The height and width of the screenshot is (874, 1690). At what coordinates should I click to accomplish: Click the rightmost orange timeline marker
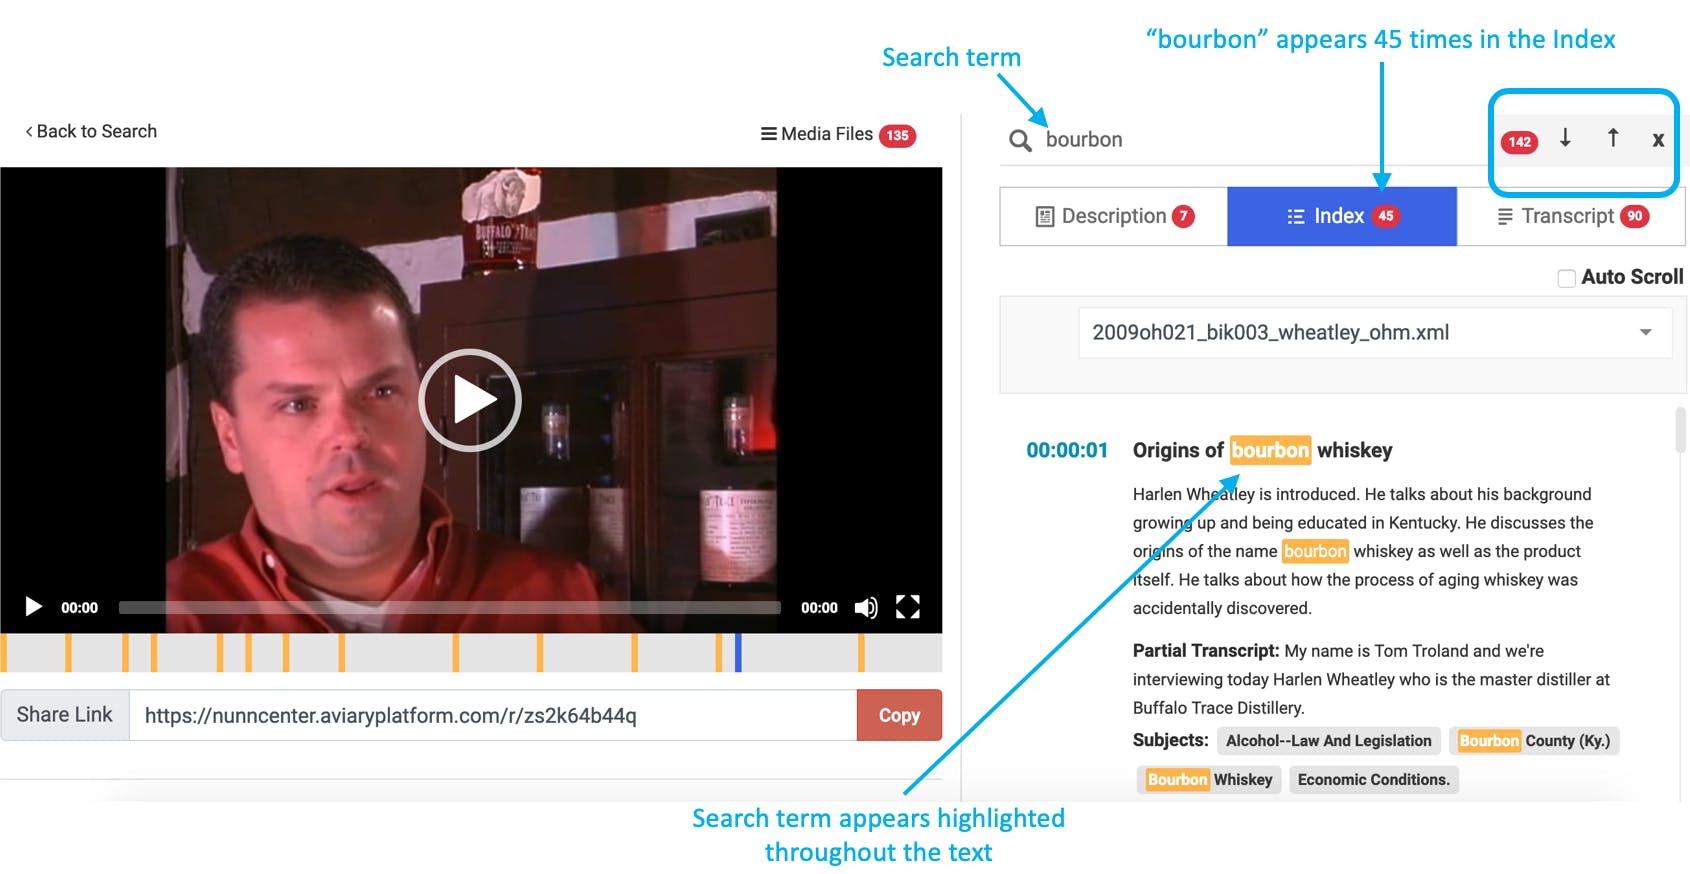click(861, 652)
